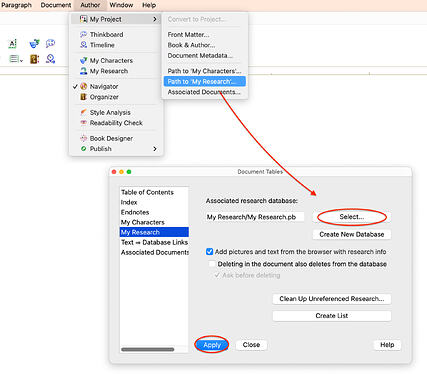Choose Path to 'My Research'... item

[205, 81]
